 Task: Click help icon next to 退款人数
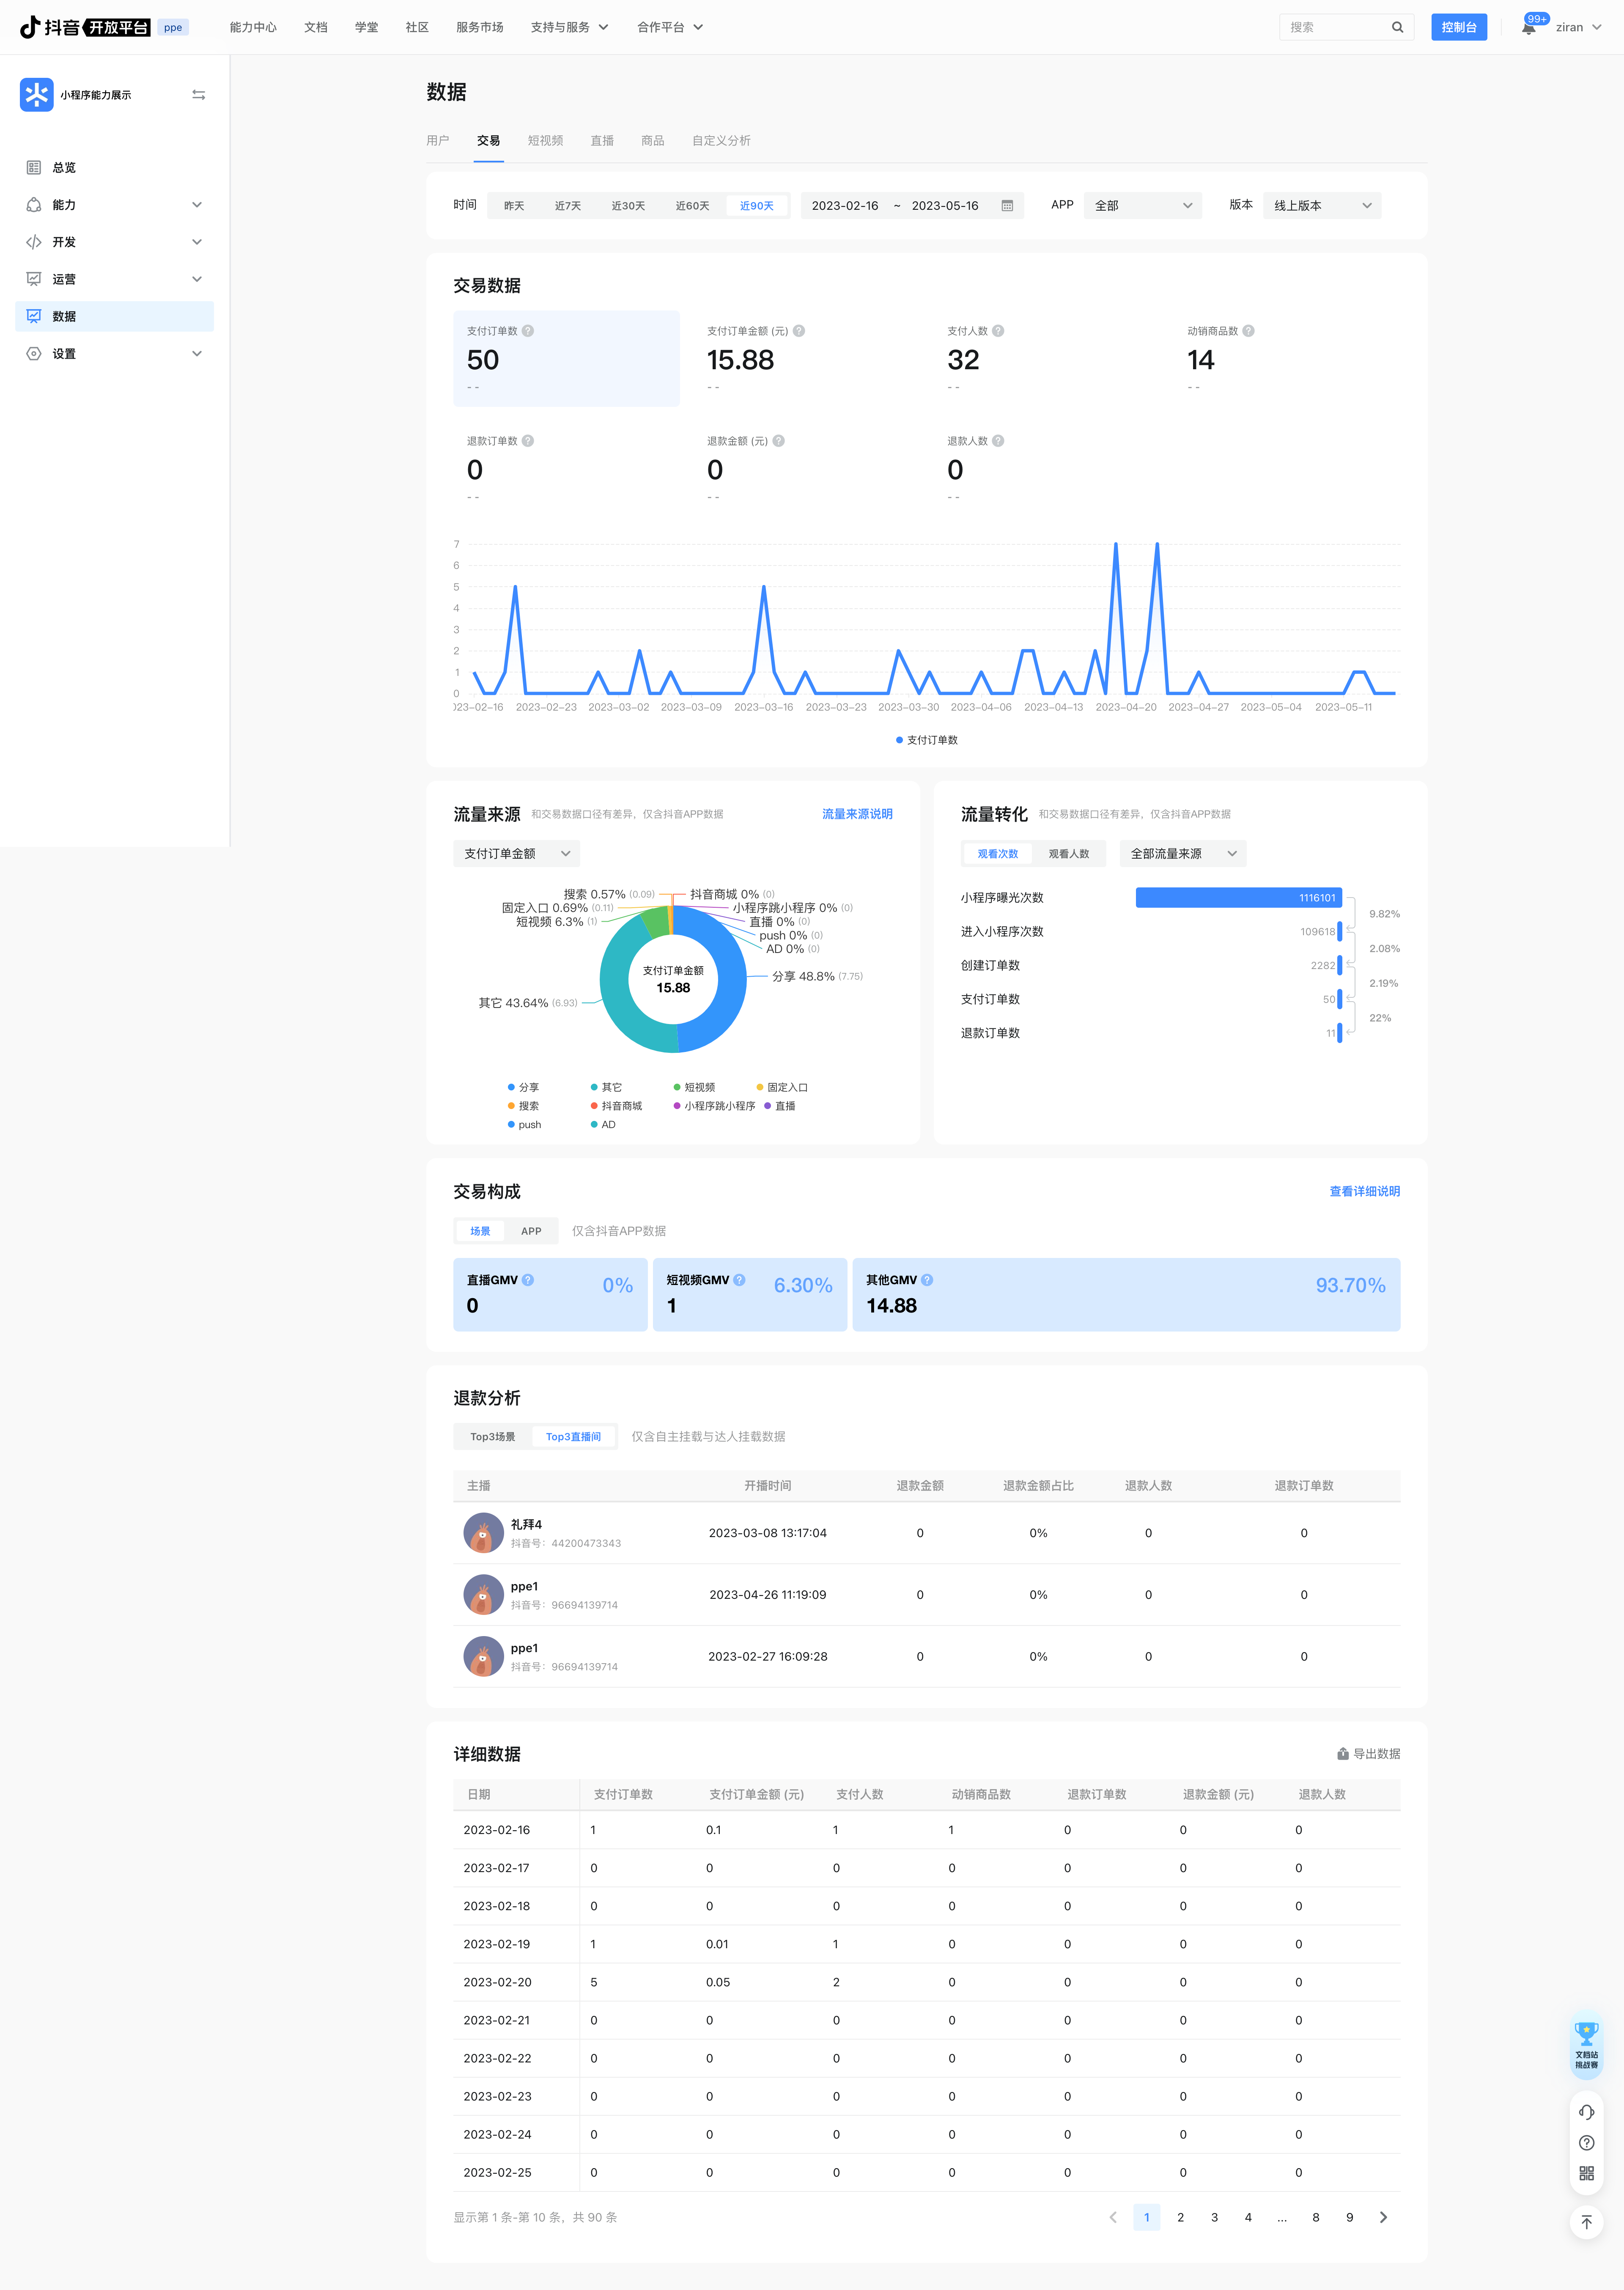pyautogui.click(x=998, y=441)
